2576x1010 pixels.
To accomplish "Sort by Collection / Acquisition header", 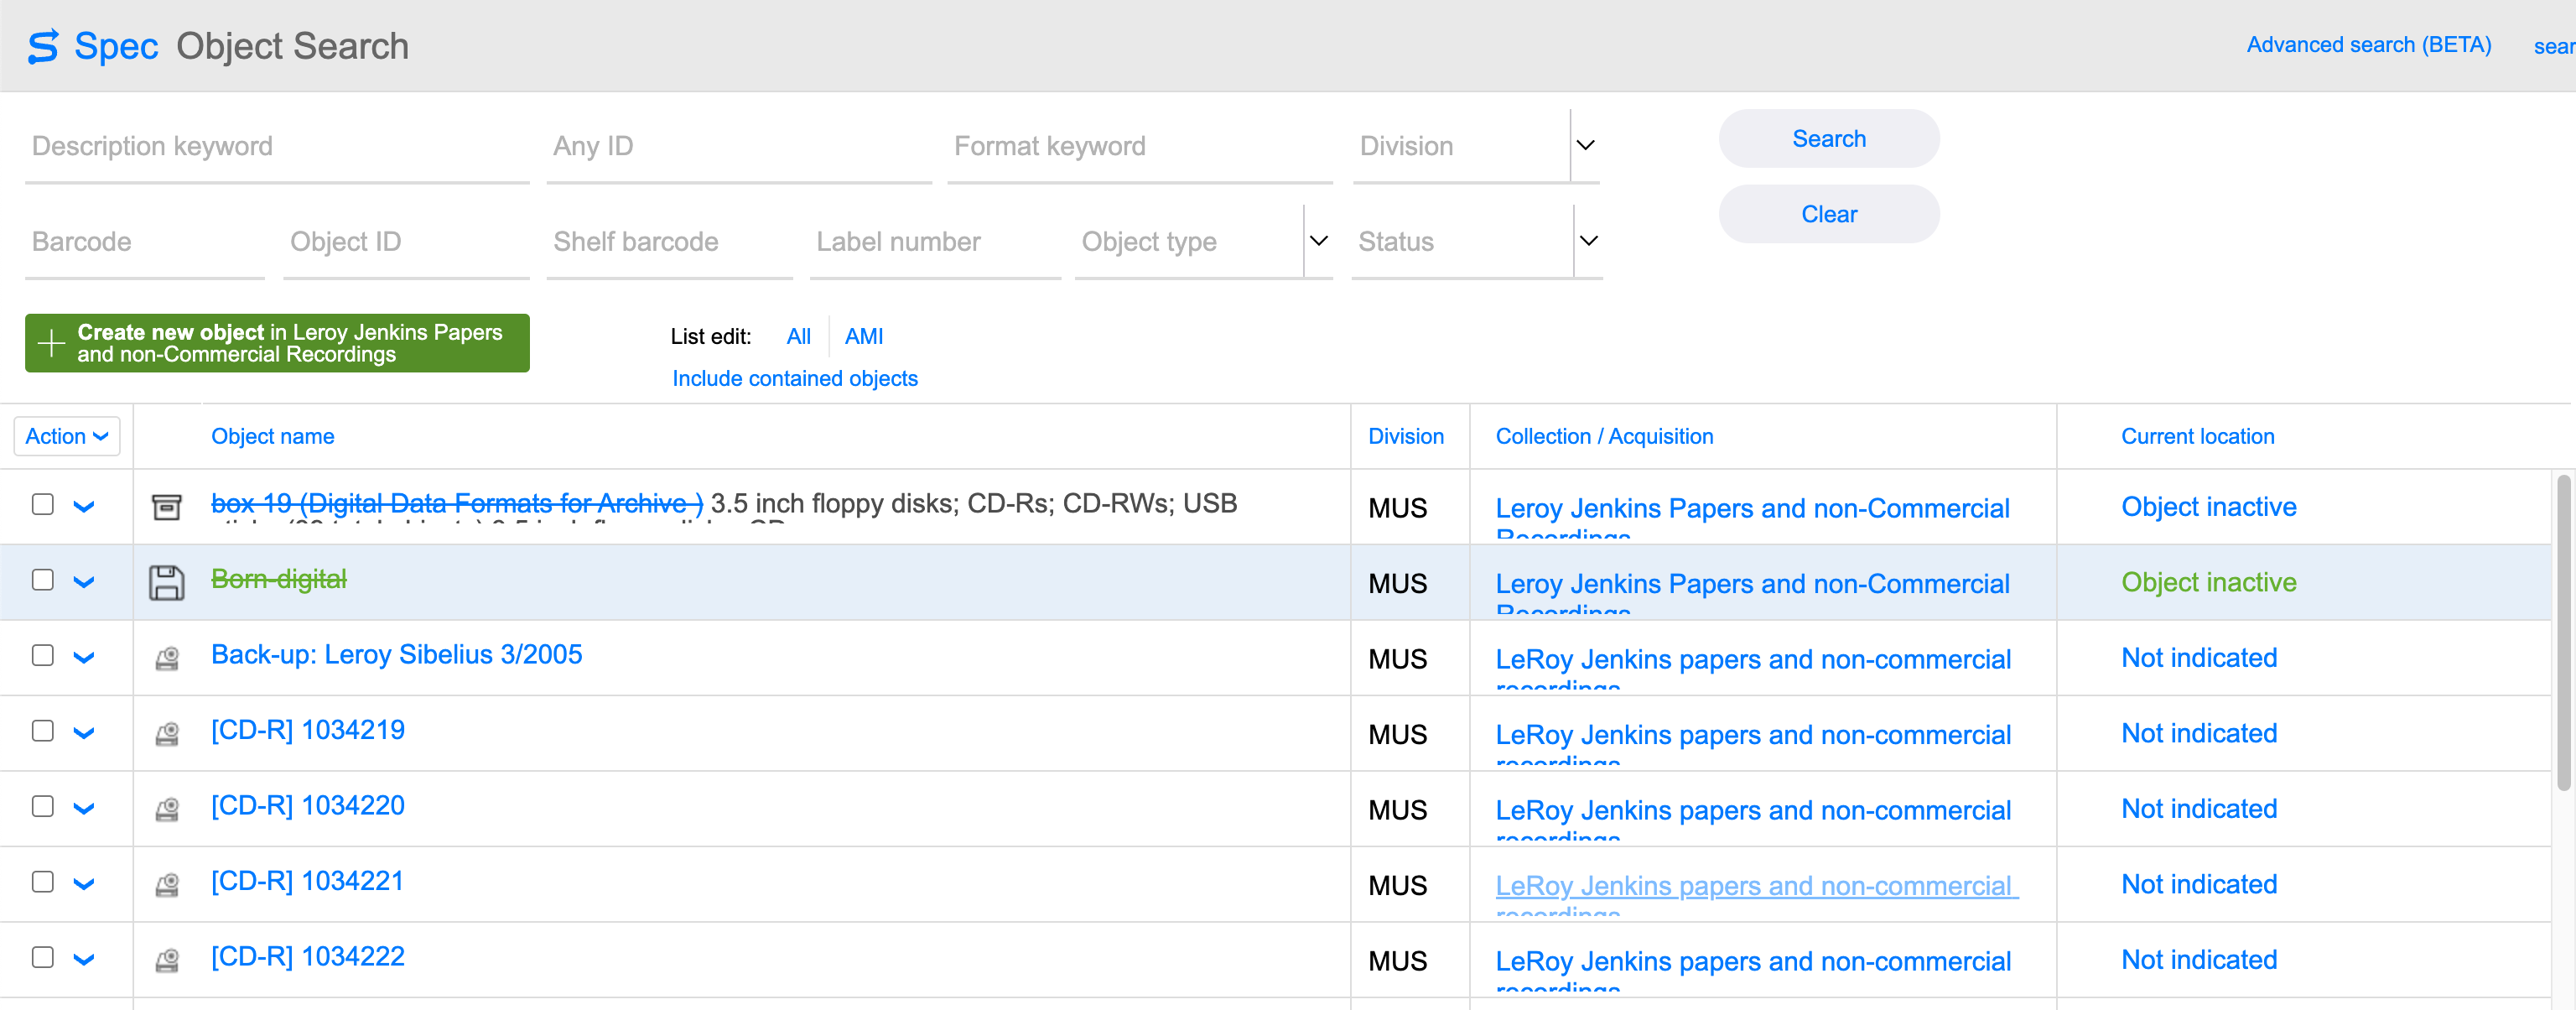I will click(x=1604, y=436).
